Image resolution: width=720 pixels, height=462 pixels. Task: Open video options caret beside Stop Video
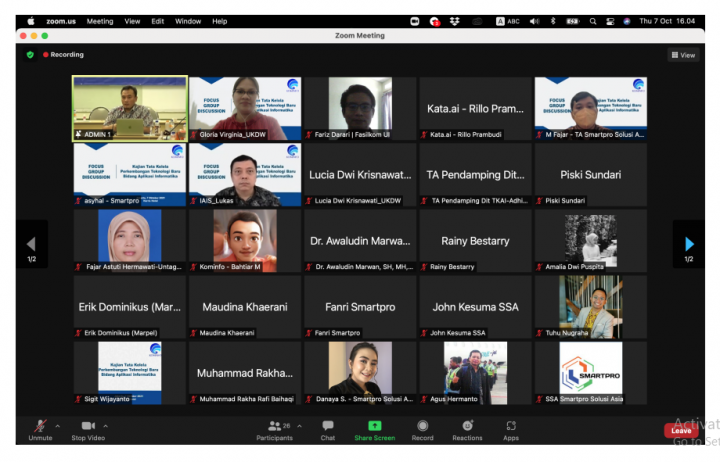coord(105,426)
